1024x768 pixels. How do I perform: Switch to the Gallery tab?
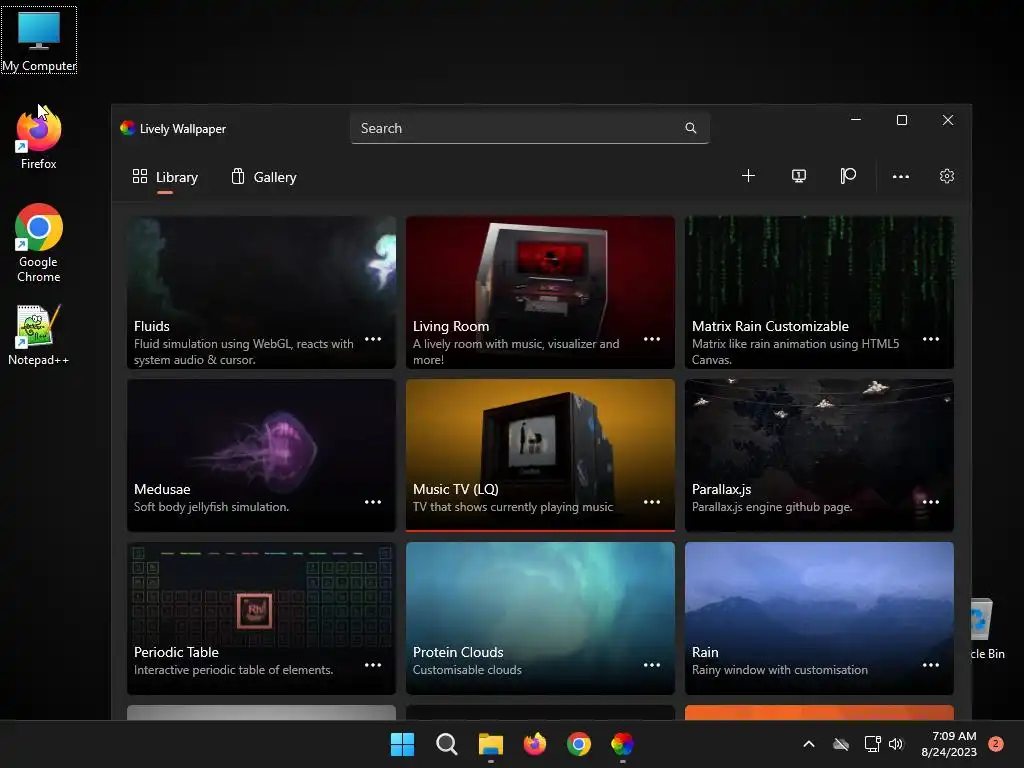[x=264, y=177]
